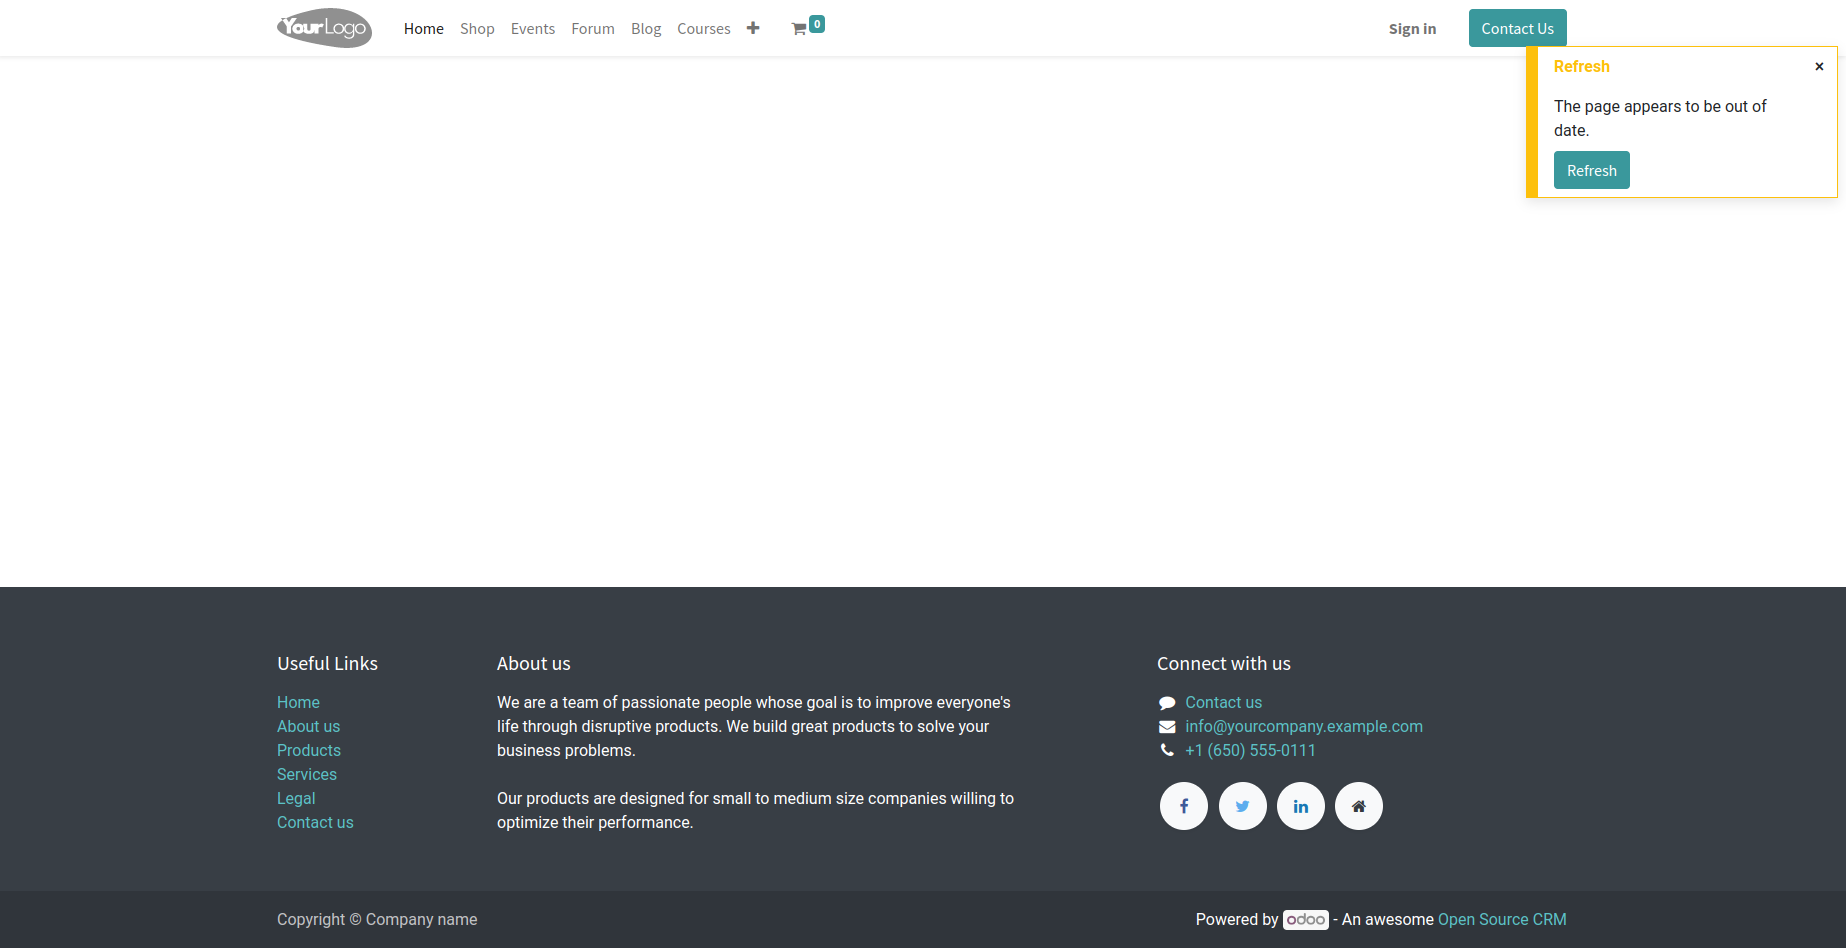Open the Courses menu item
Image resolution: width=1846 pixels, height=948 pixels.
704,29
